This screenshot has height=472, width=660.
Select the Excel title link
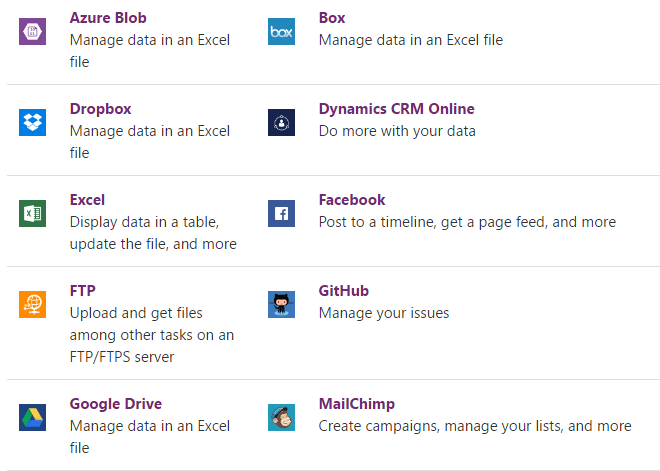click(x=87, y=200)
